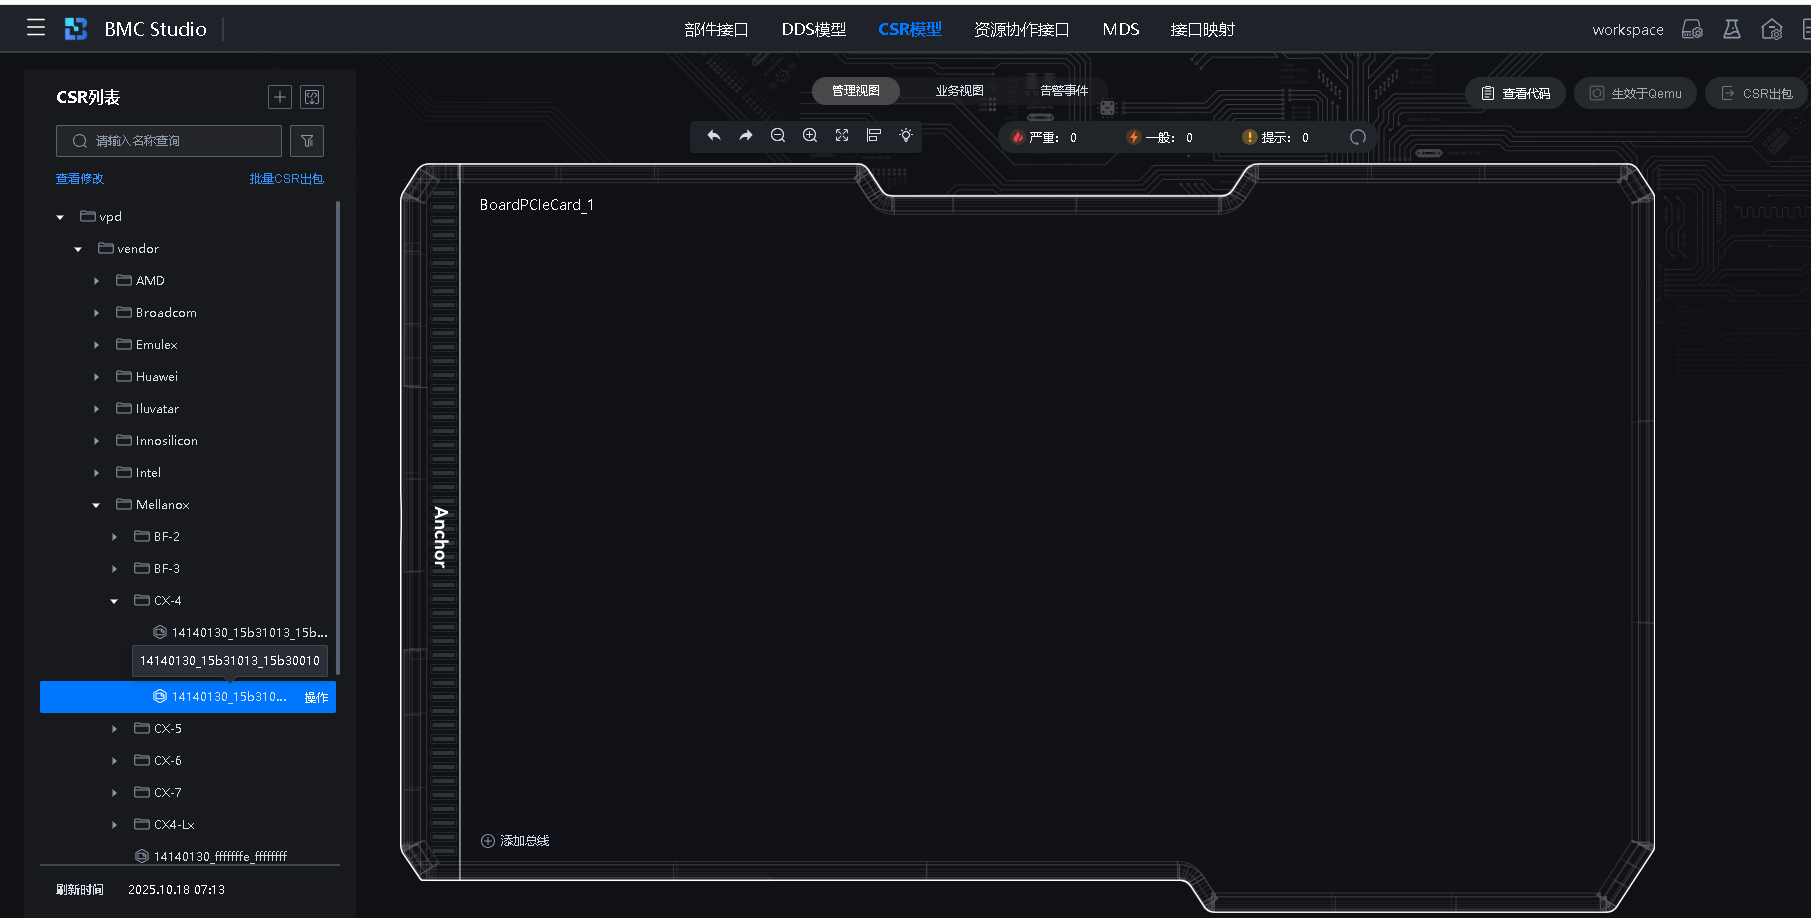Click the redo arrow in canvas toolbar

pos(745,136)
